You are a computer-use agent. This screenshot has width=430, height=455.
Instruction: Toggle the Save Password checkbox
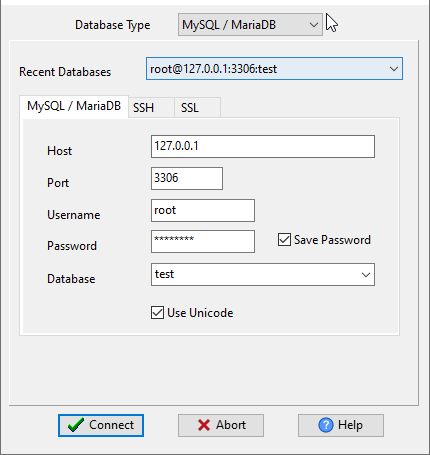[284, 240]
